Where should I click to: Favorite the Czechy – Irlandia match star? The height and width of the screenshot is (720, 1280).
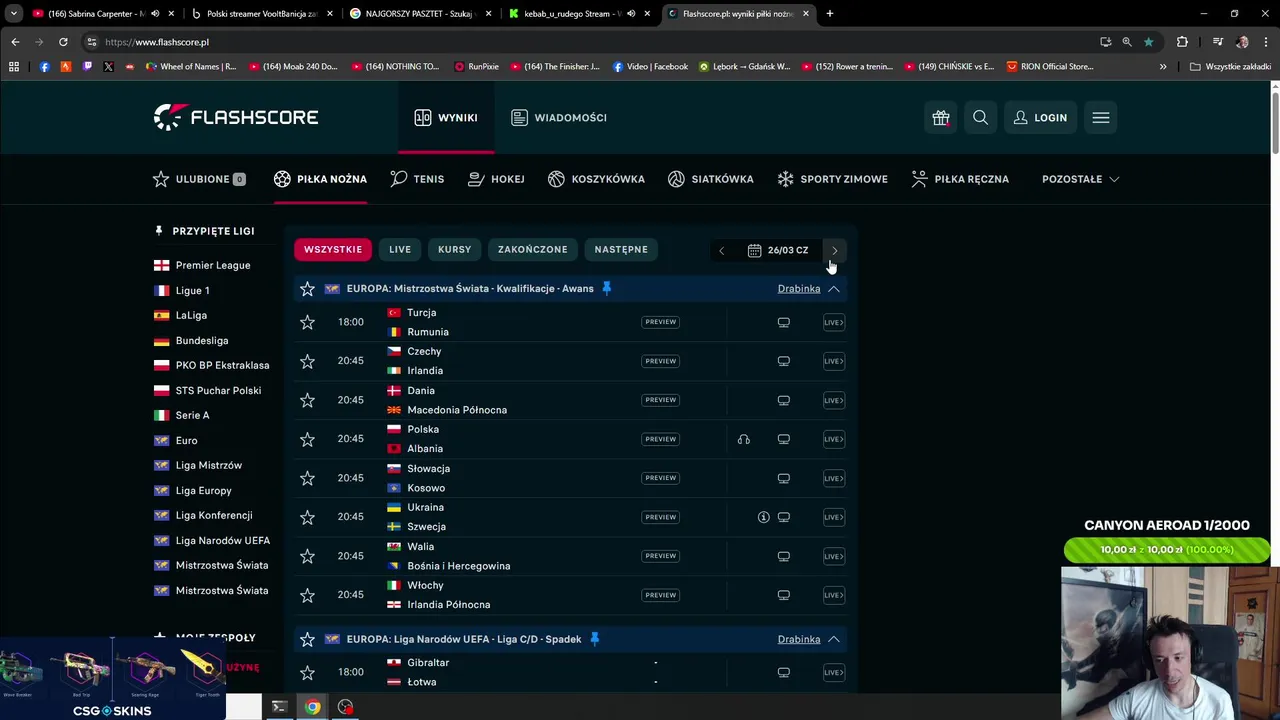(307, 361)
